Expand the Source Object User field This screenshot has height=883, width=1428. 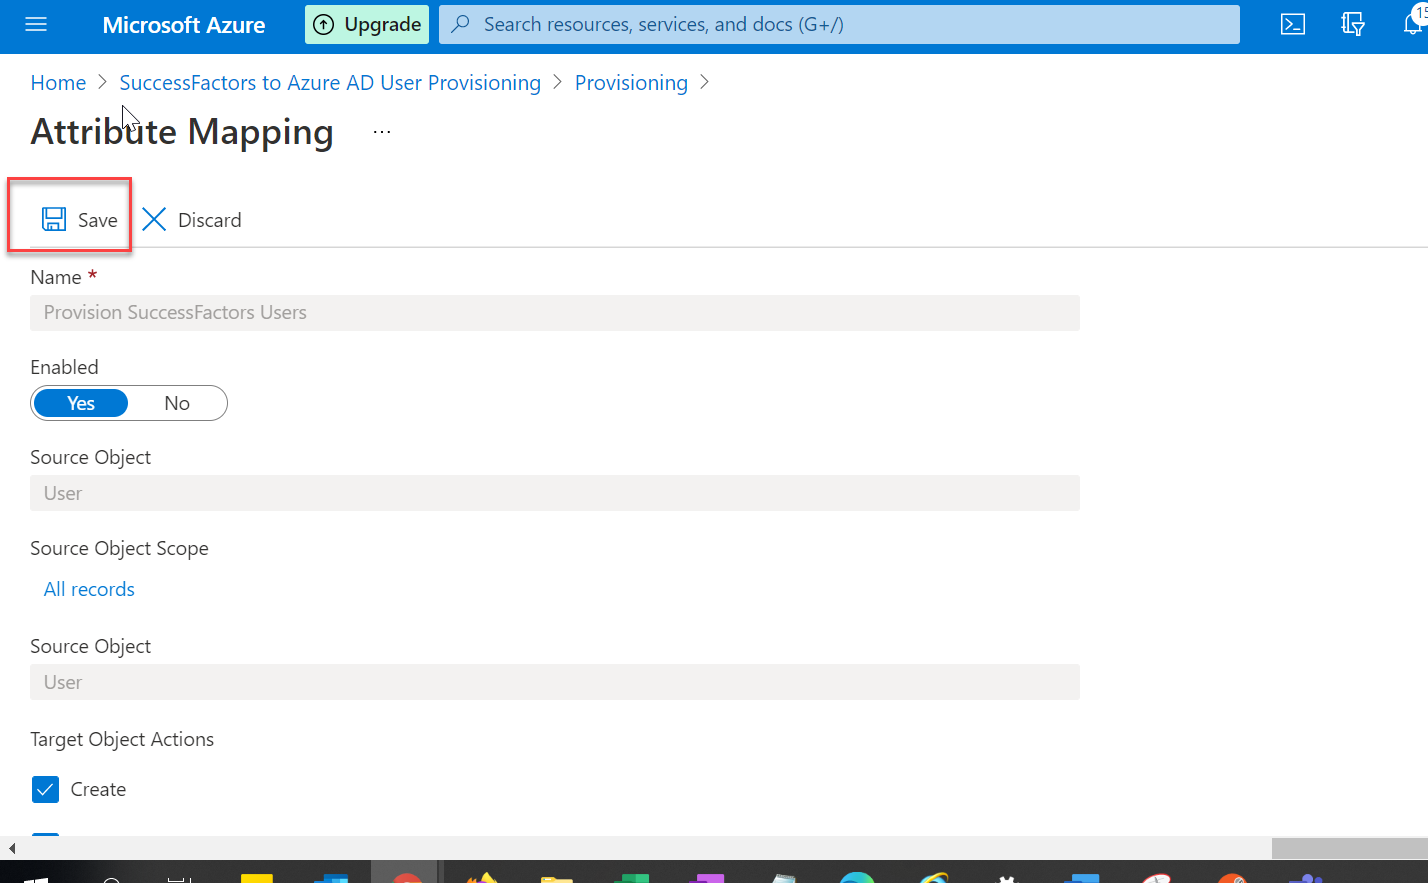[x=555, y=492]
